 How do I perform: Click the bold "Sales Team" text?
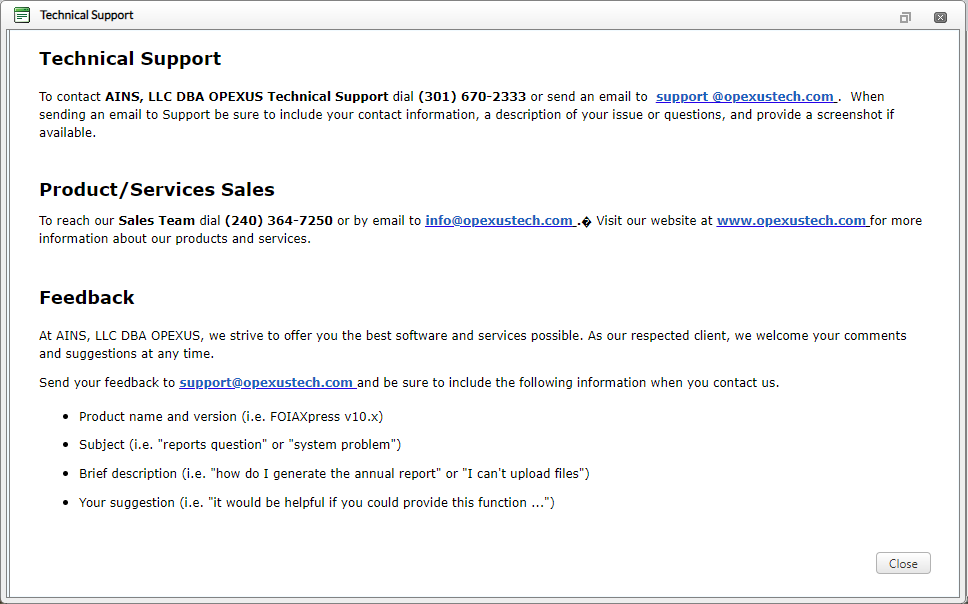pyautogui.click(x=157, y=220)
